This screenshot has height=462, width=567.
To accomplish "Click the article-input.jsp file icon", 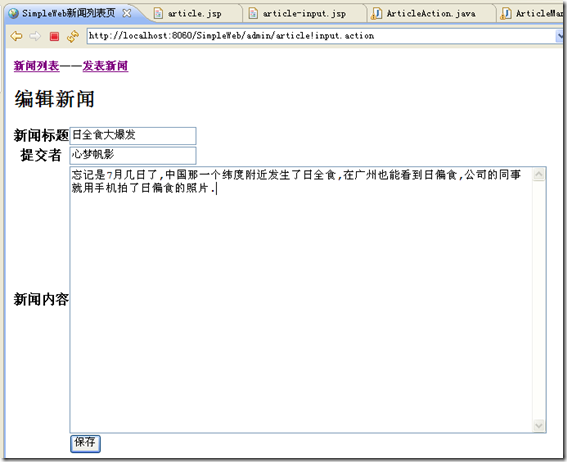I will click(253, 14).
